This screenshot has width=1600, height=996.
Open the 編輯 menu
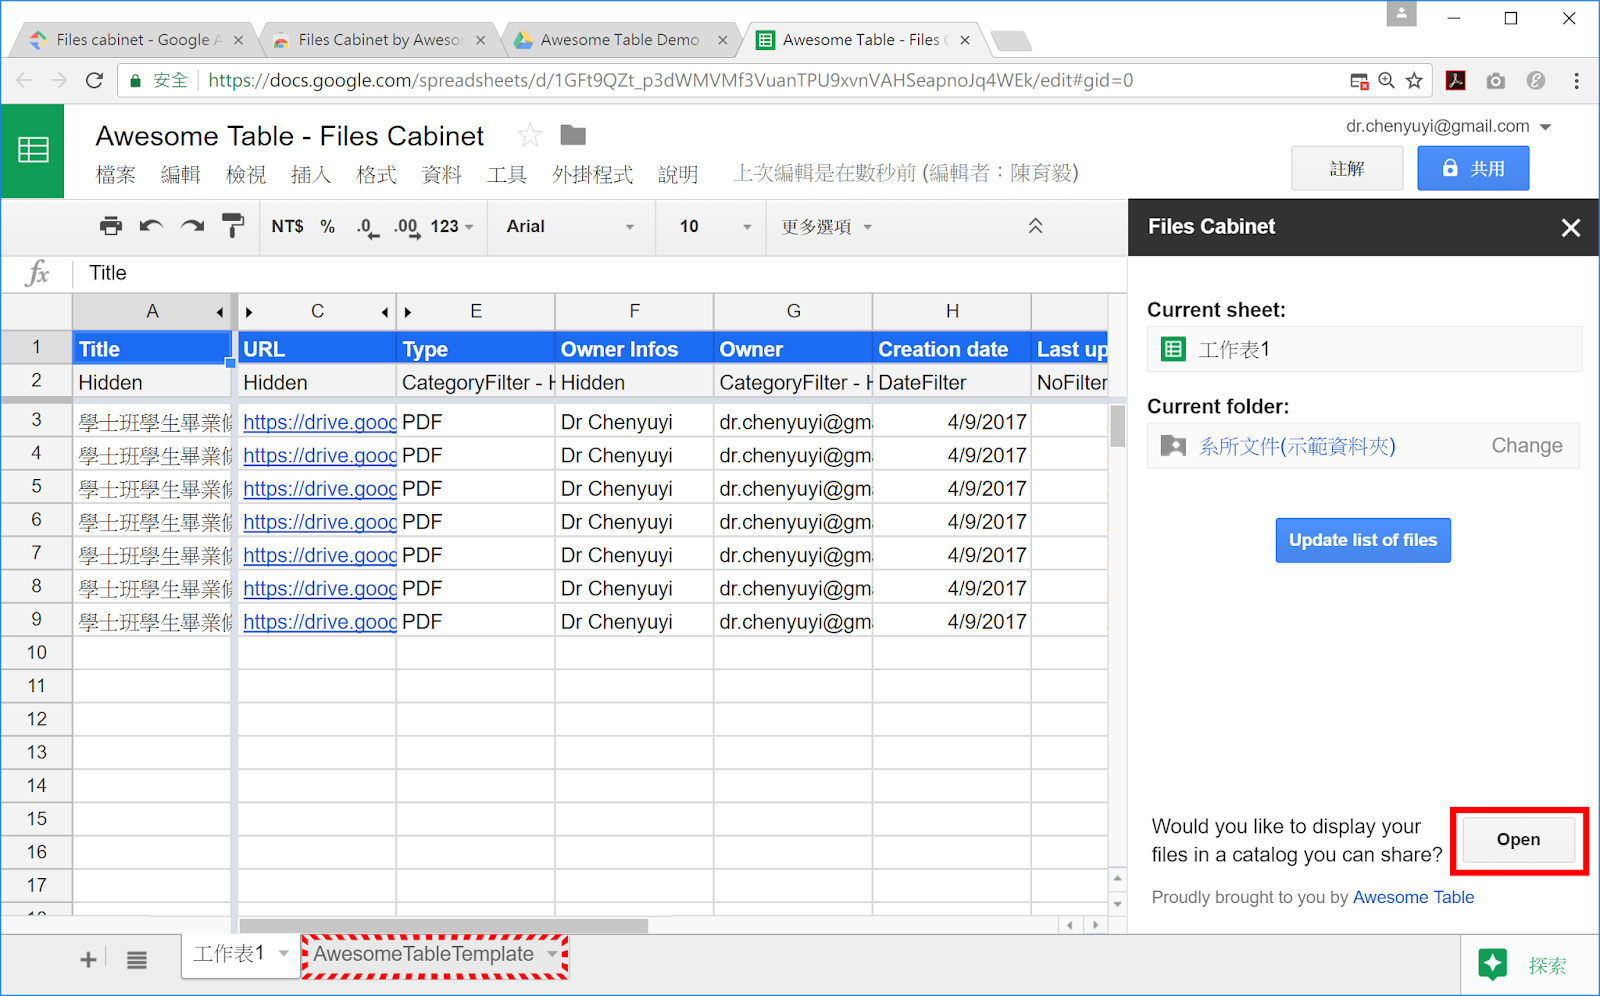181,174
